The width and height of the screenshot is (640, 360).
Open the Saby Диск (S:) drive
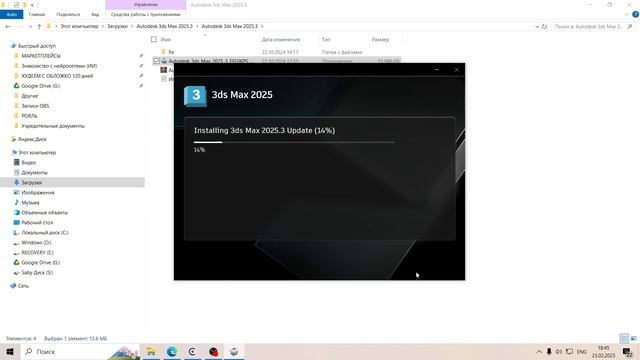pos(37,272)
